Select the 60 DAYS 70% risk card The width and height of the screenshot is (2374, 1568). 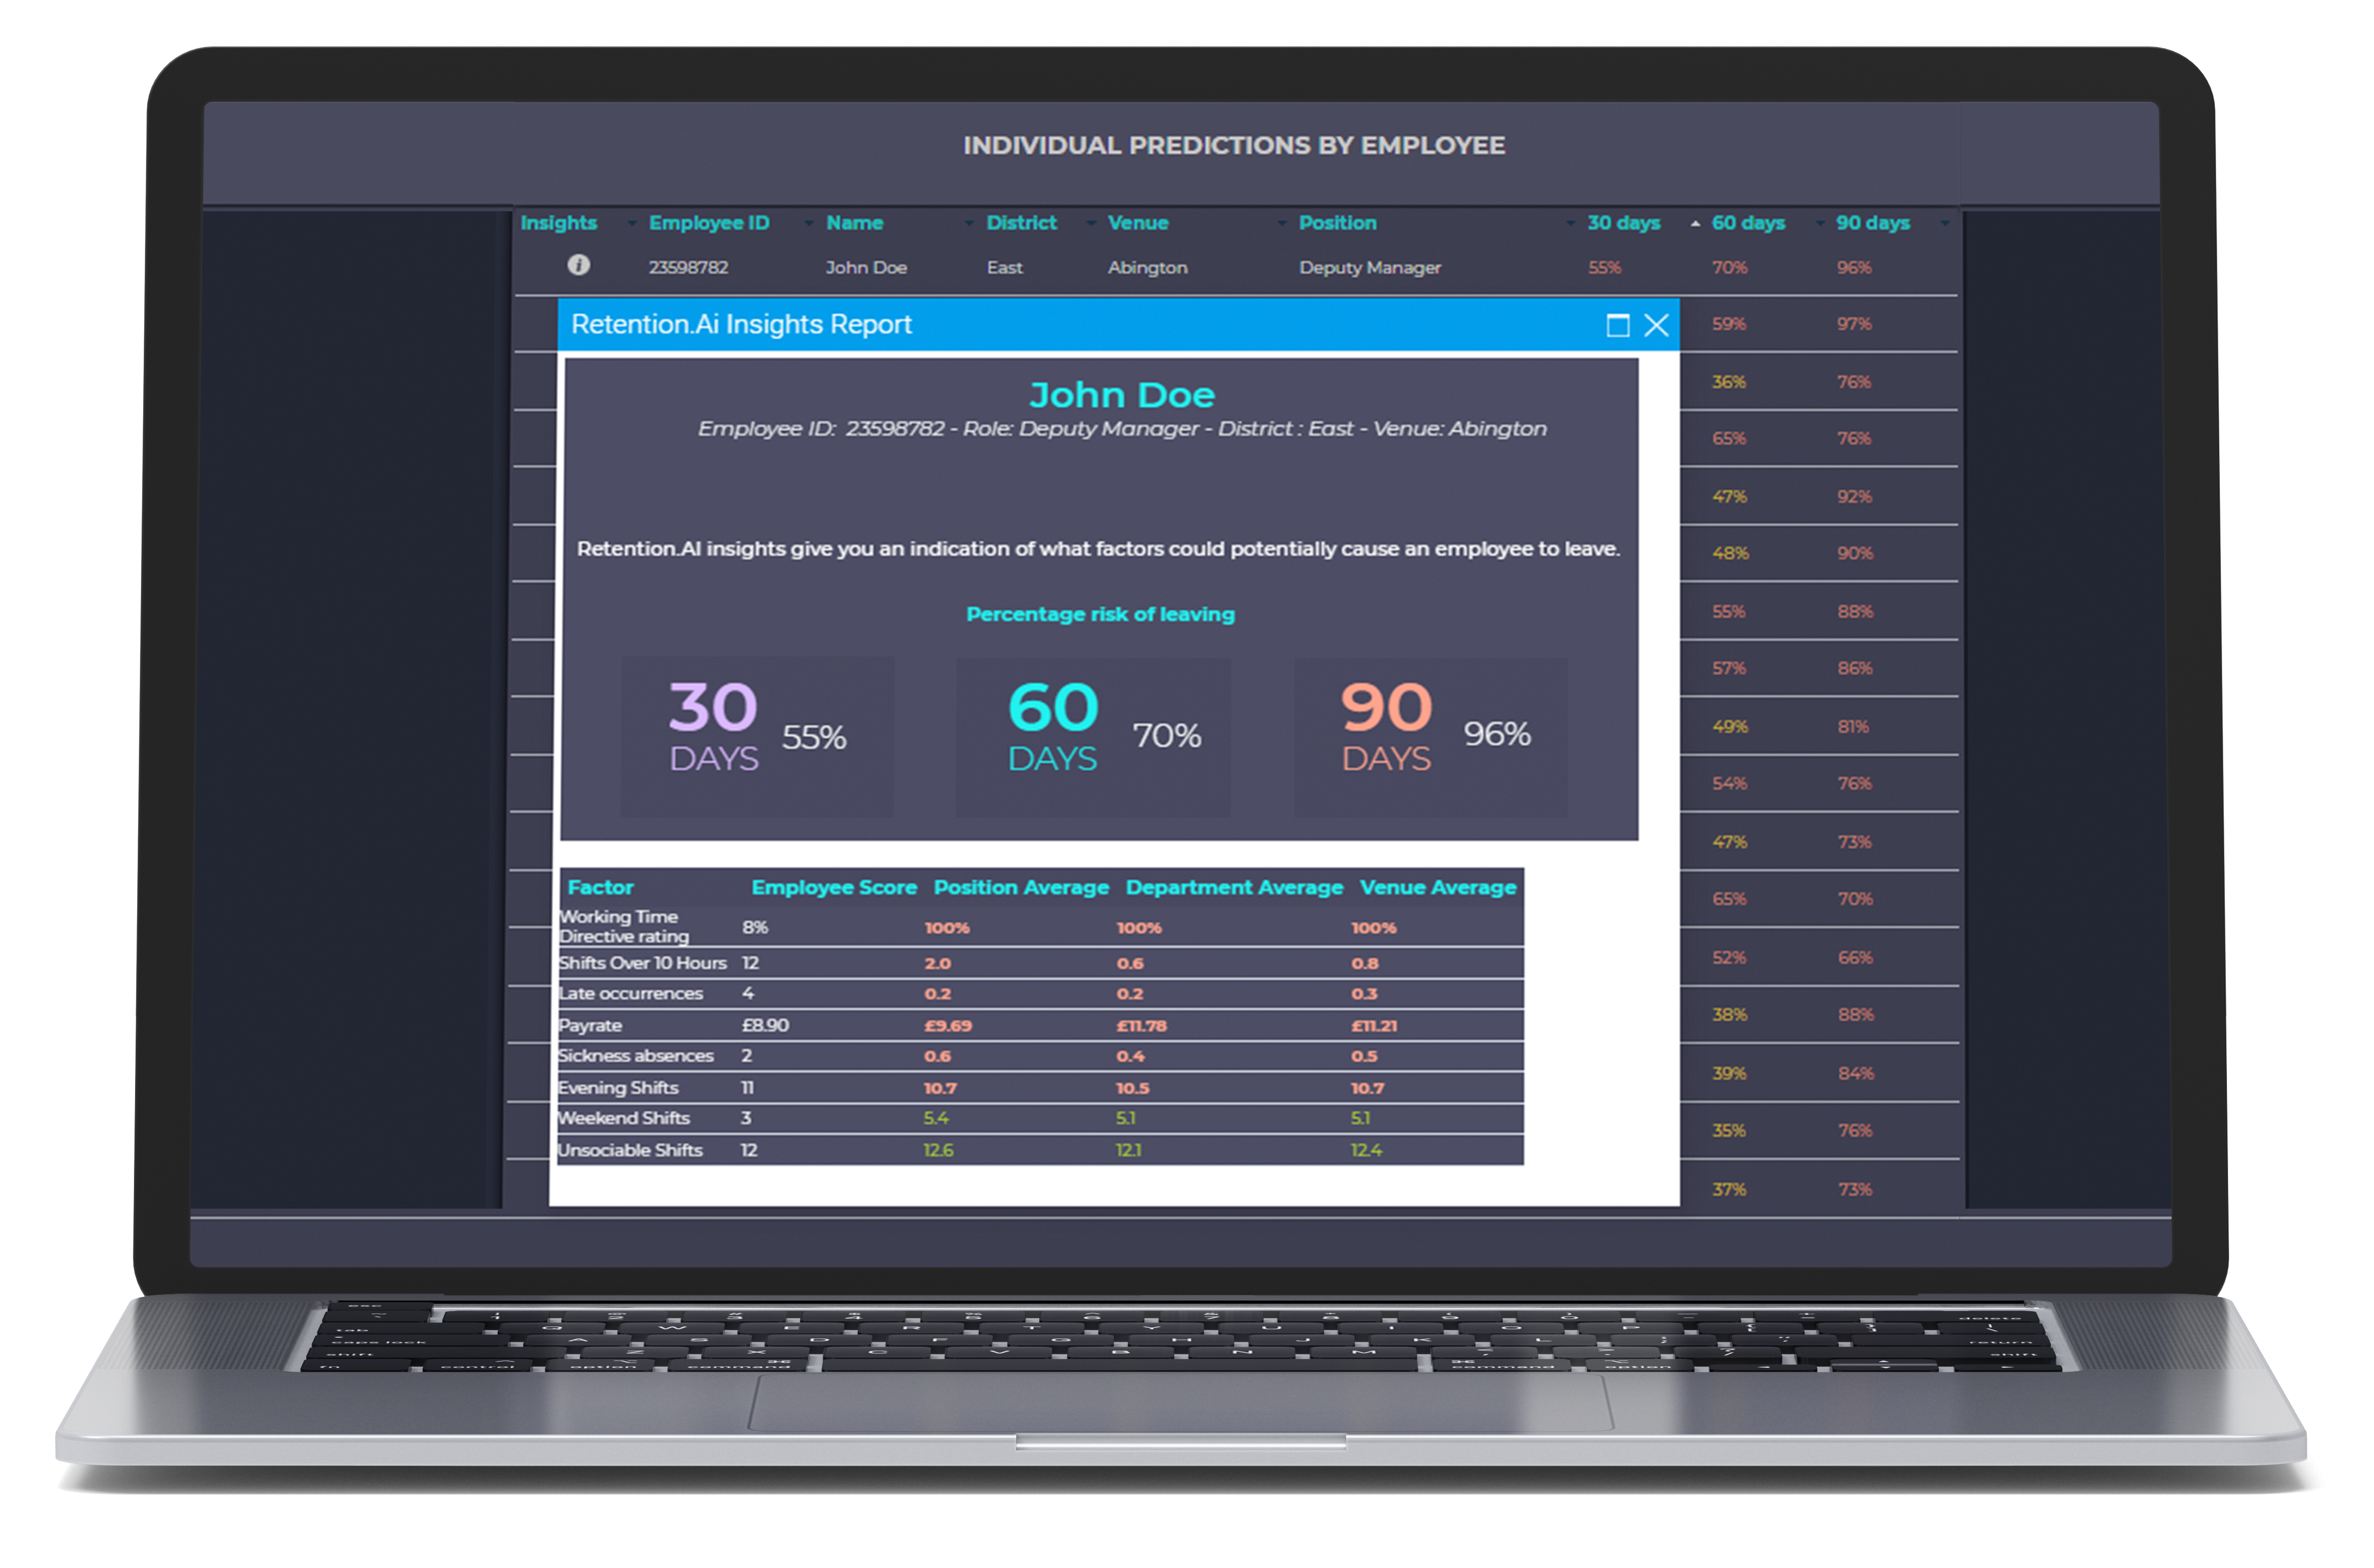(x=1092, y=736)
